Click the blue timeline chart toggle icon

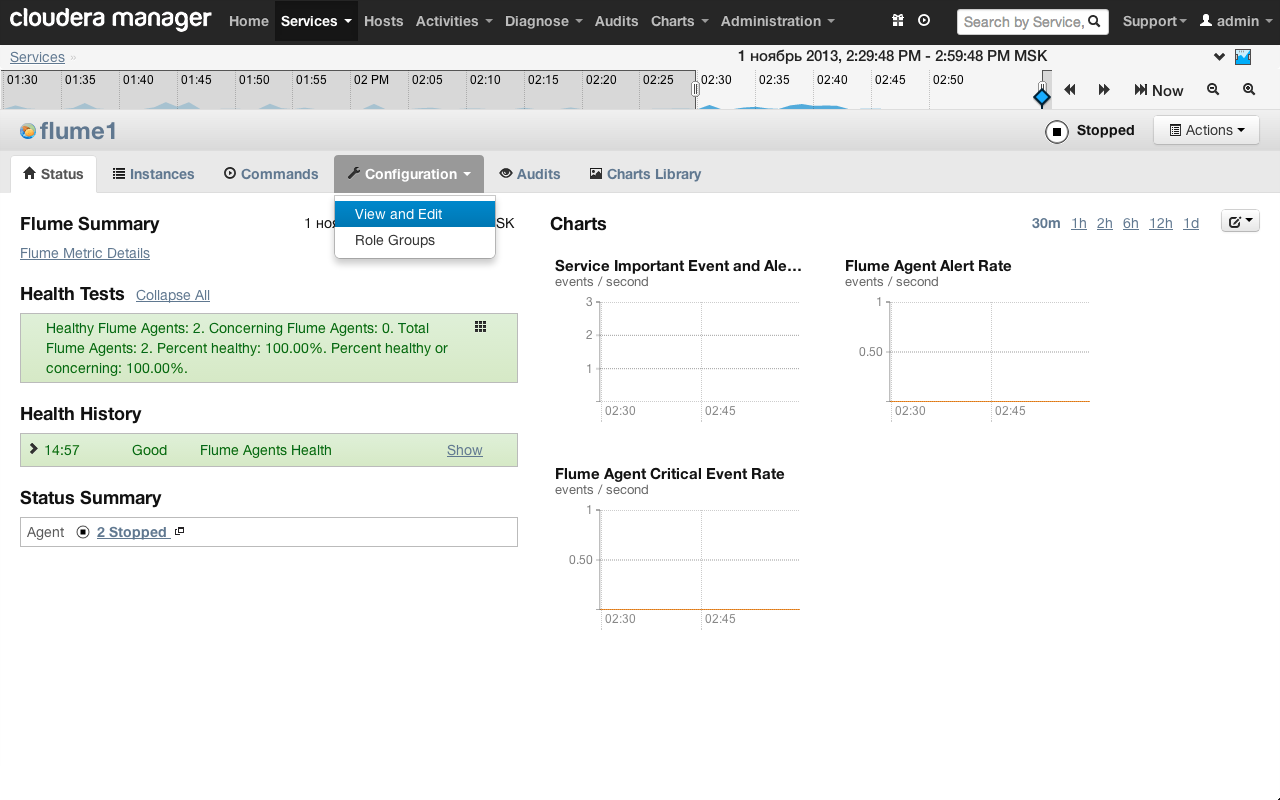click(1243, 57)
